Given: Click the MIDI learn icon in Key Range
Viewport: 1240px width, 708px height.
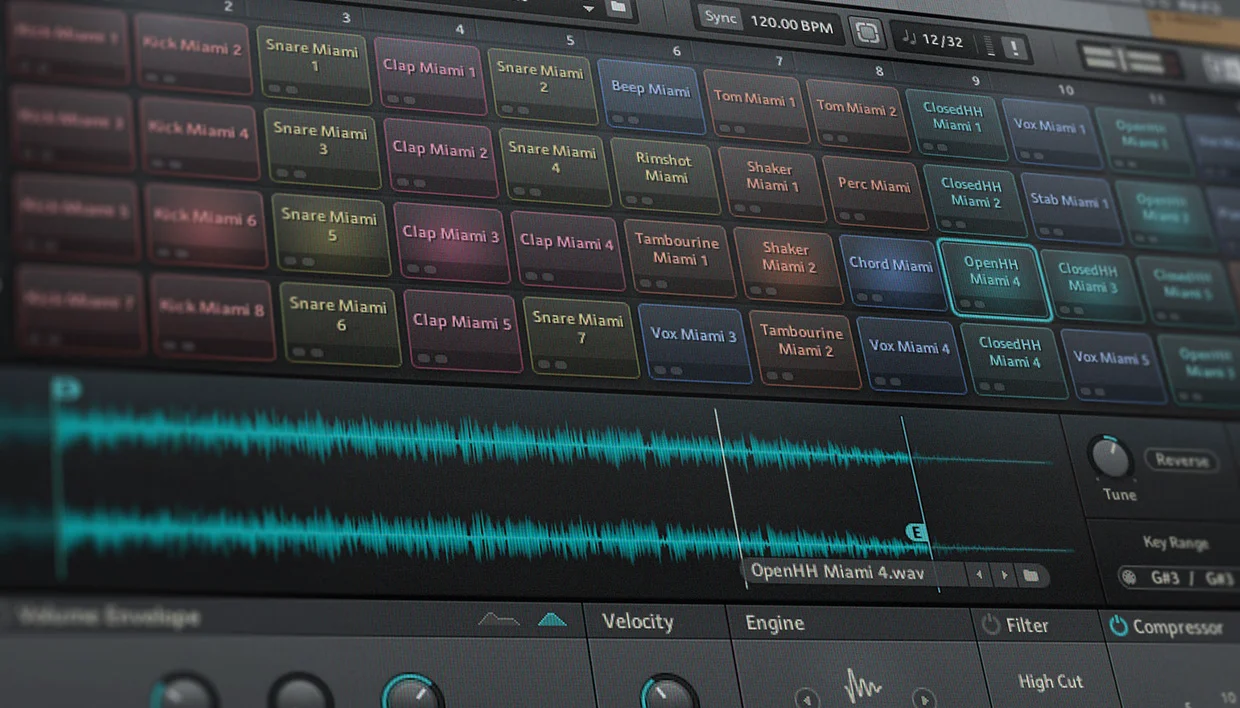Looking at the screenshot, I should pos(1130,577).
